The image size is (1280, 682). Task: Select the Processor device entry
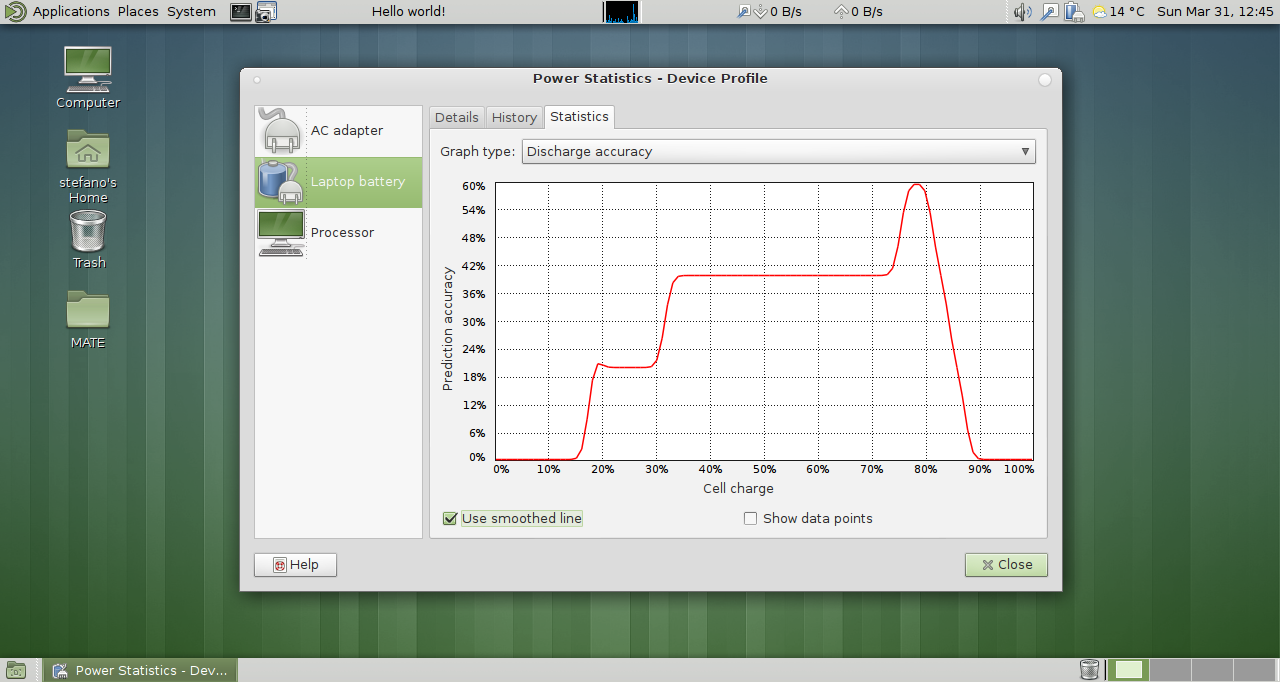[338, 233]
